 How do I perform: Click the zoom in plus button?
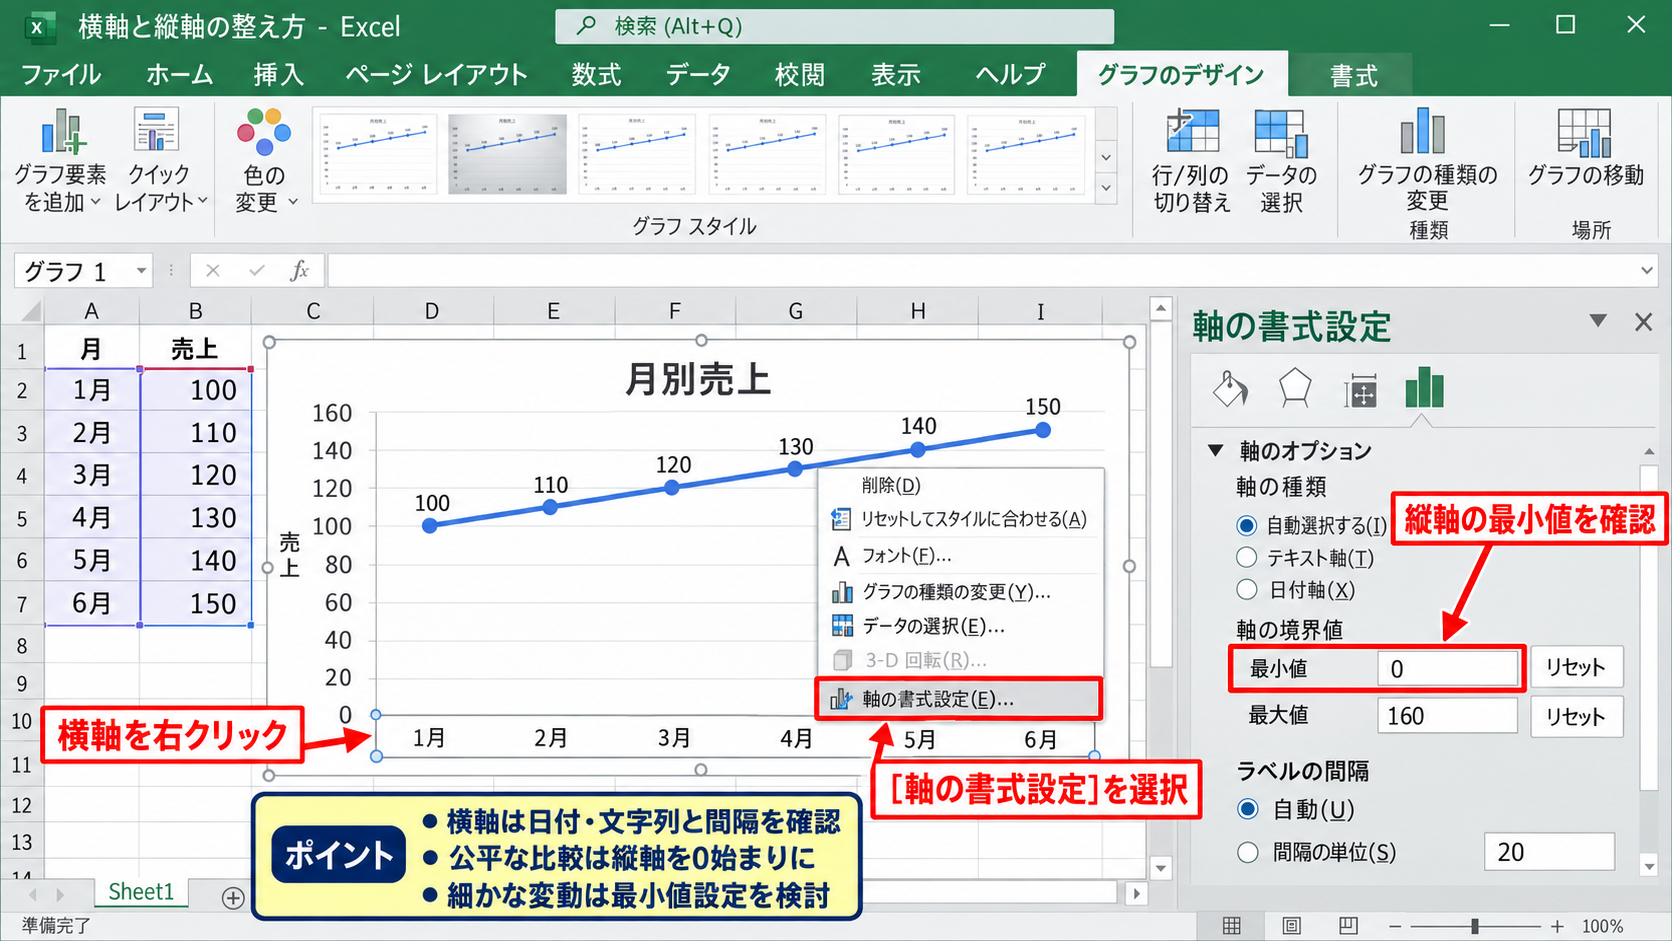pyautogui.click(x=1557, y=926)
